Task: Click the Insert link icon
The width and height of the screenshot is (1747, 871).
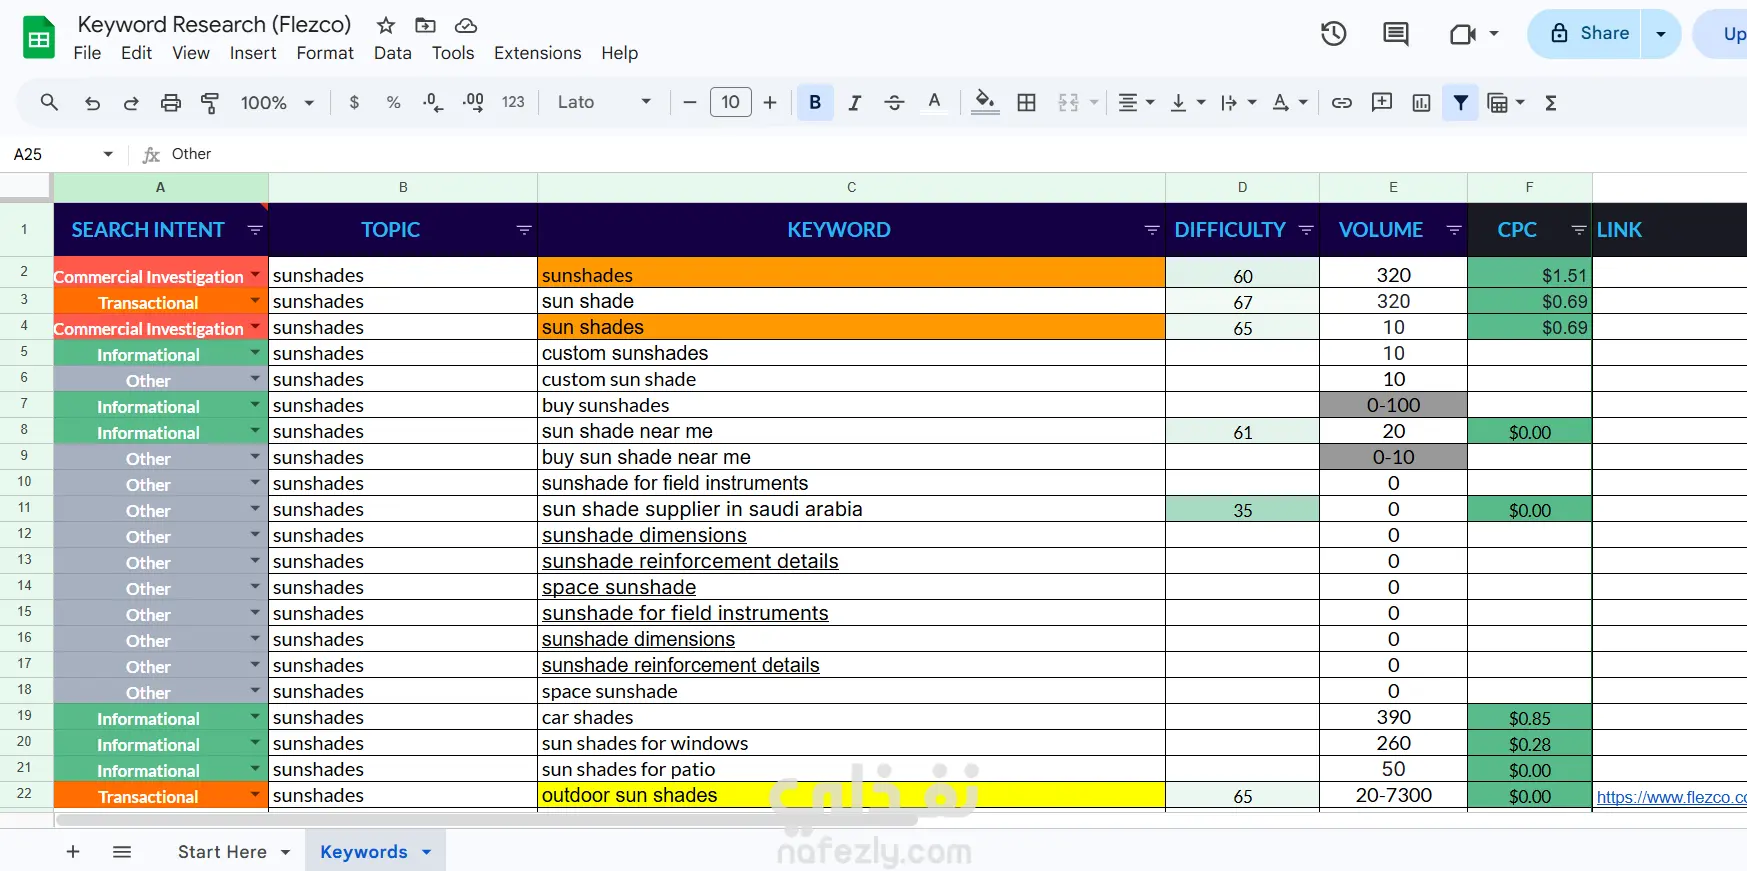Action: click(x=1342, y=102)
